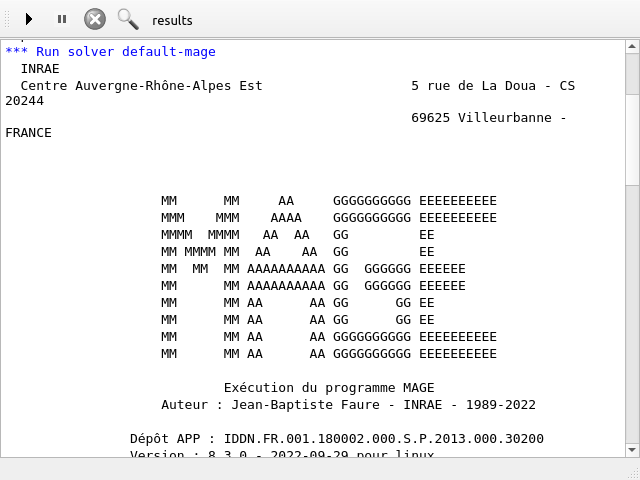Click the 'Exécution du programme MAGE' line
The height and width of the screenshot is (480, 640).
[329, 388]
